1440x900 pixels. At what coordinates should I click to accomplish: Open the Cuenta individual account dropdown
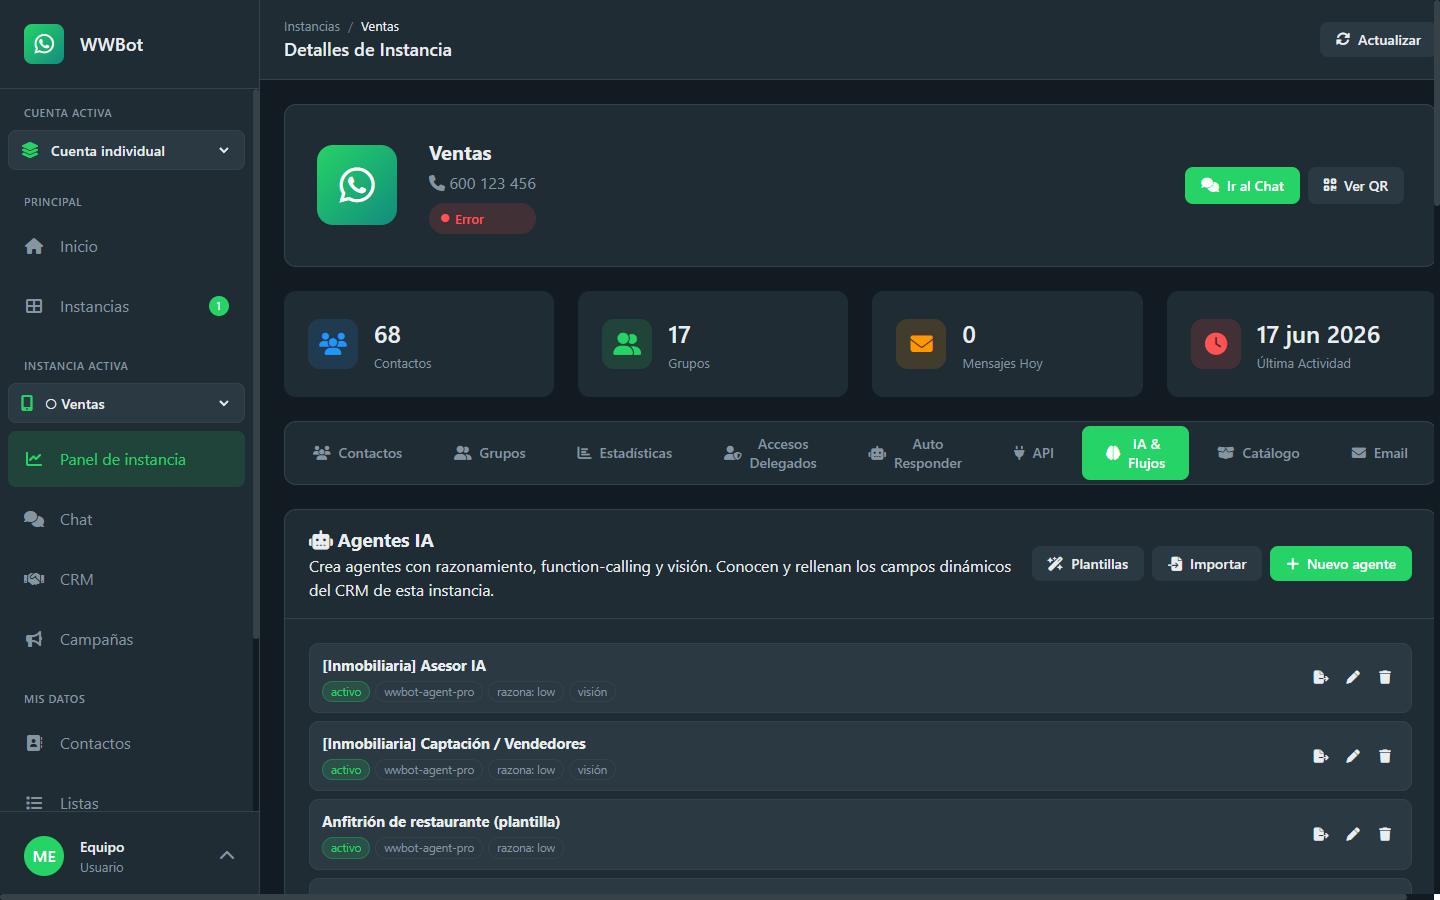(126, 150)
